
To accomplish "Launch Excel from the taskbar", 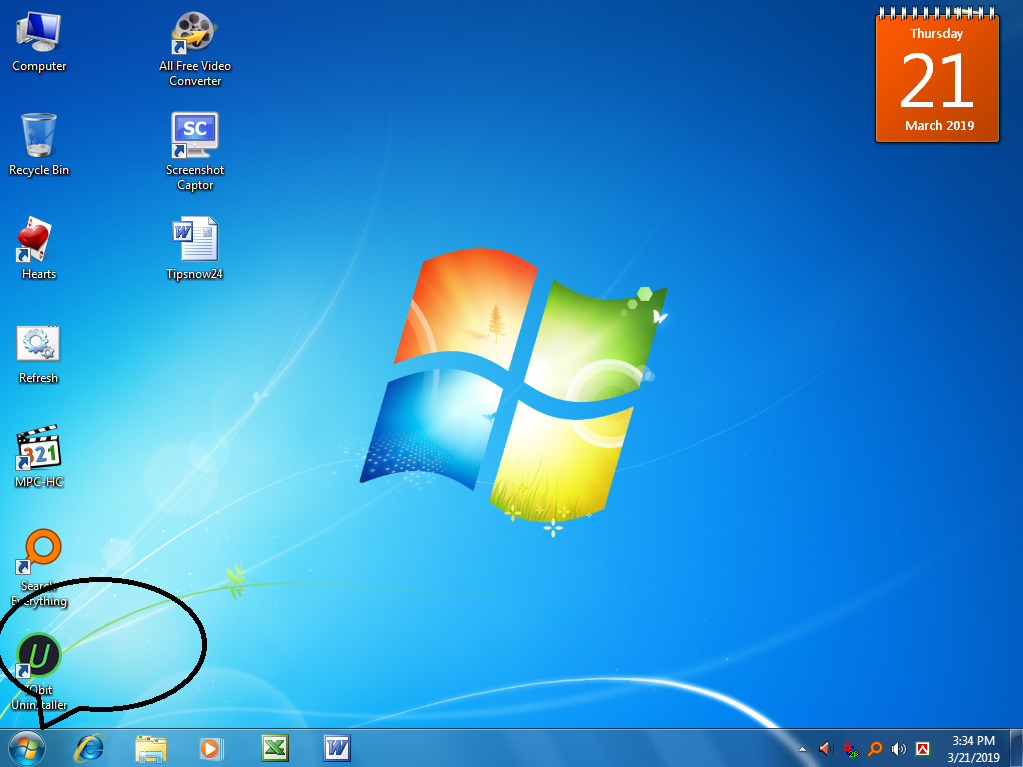I will pyautogui.click(x=275, y=748).
